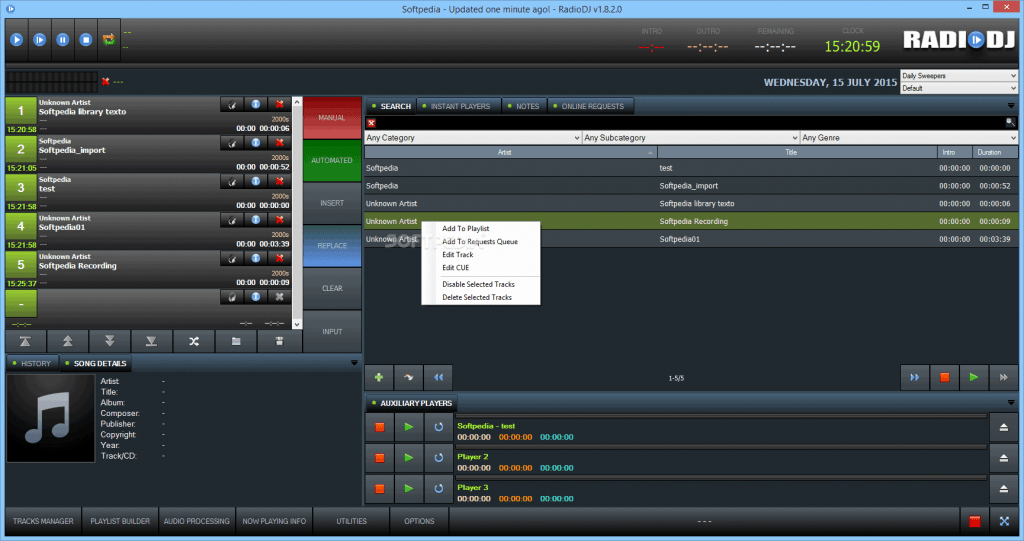Toggle the MANUAL mode button
Screen dimensions: 1024x541
point(331,117)
